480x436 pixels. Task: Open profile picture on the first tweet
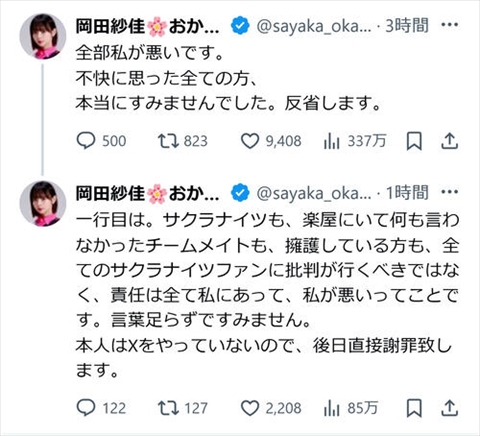pos(43,37)
